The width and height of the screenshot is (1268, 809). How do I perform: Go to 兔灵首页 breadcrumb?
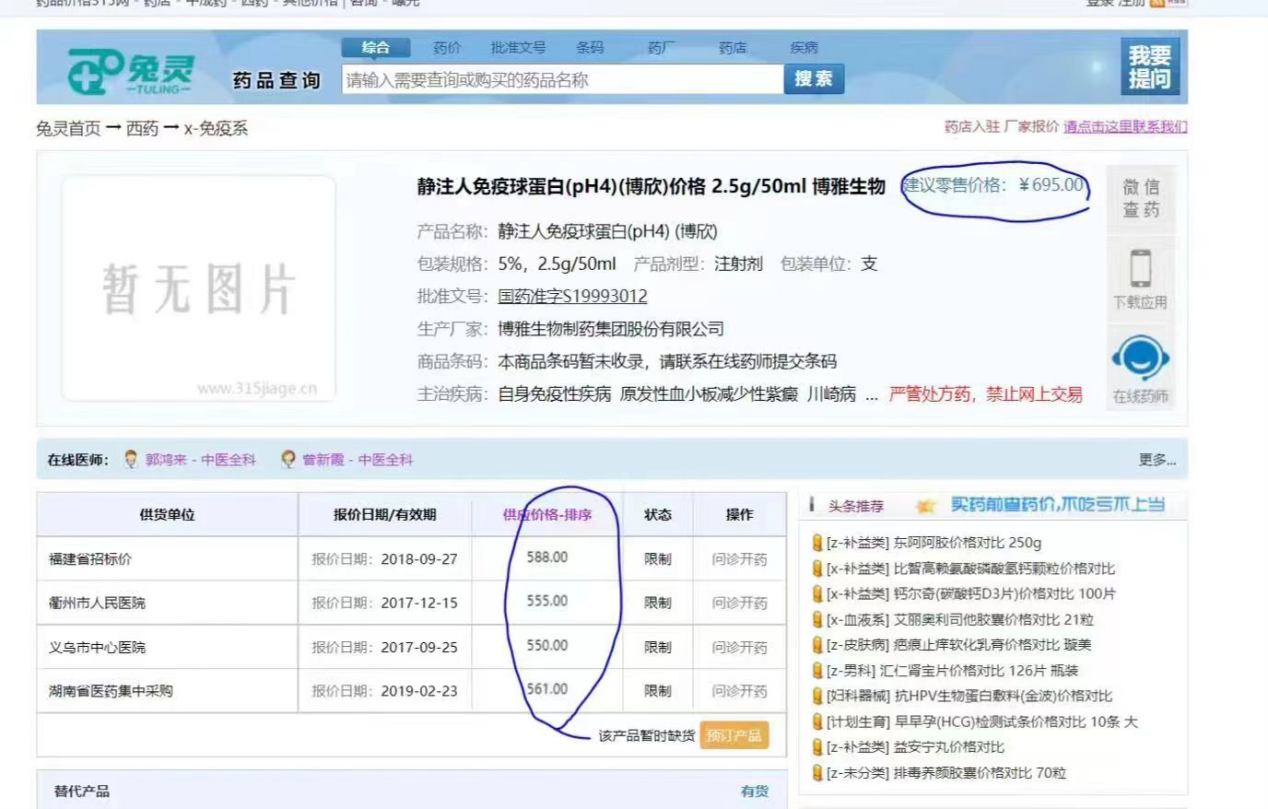point(68,128)
